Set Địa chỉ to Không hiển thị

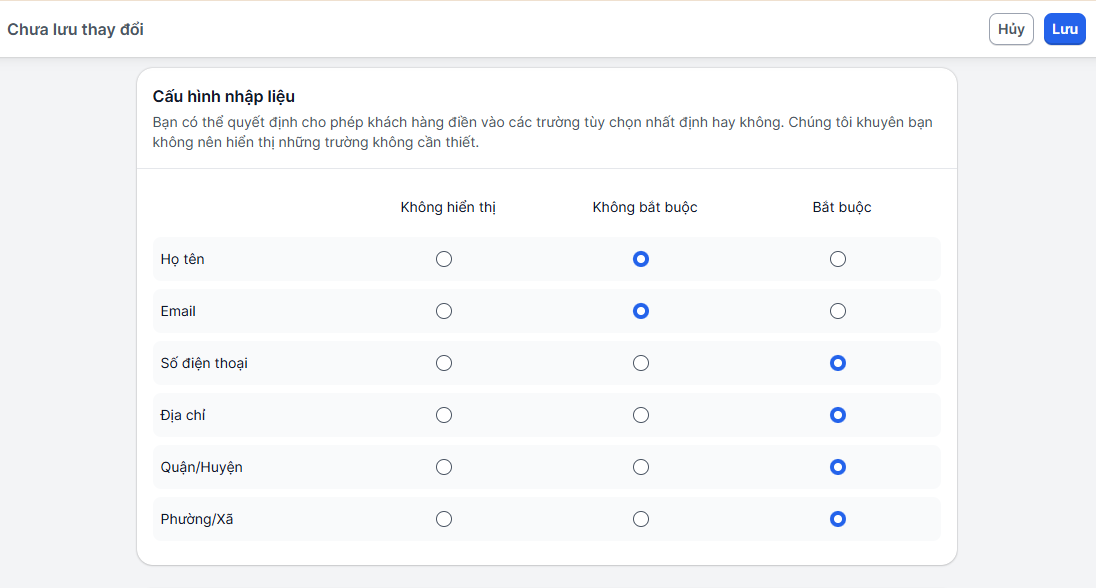point(444,415)
